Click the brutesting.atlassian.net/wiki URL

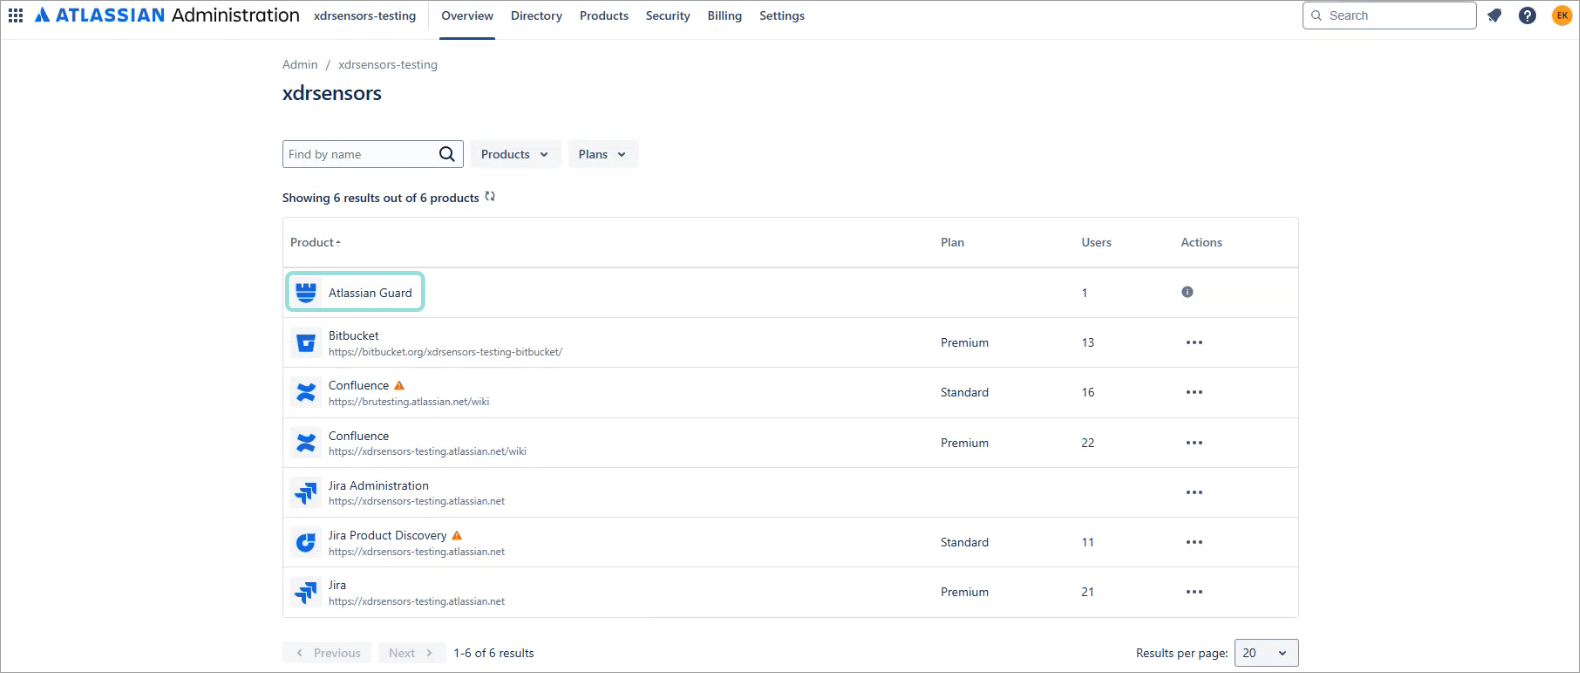[x=409, y=402]
